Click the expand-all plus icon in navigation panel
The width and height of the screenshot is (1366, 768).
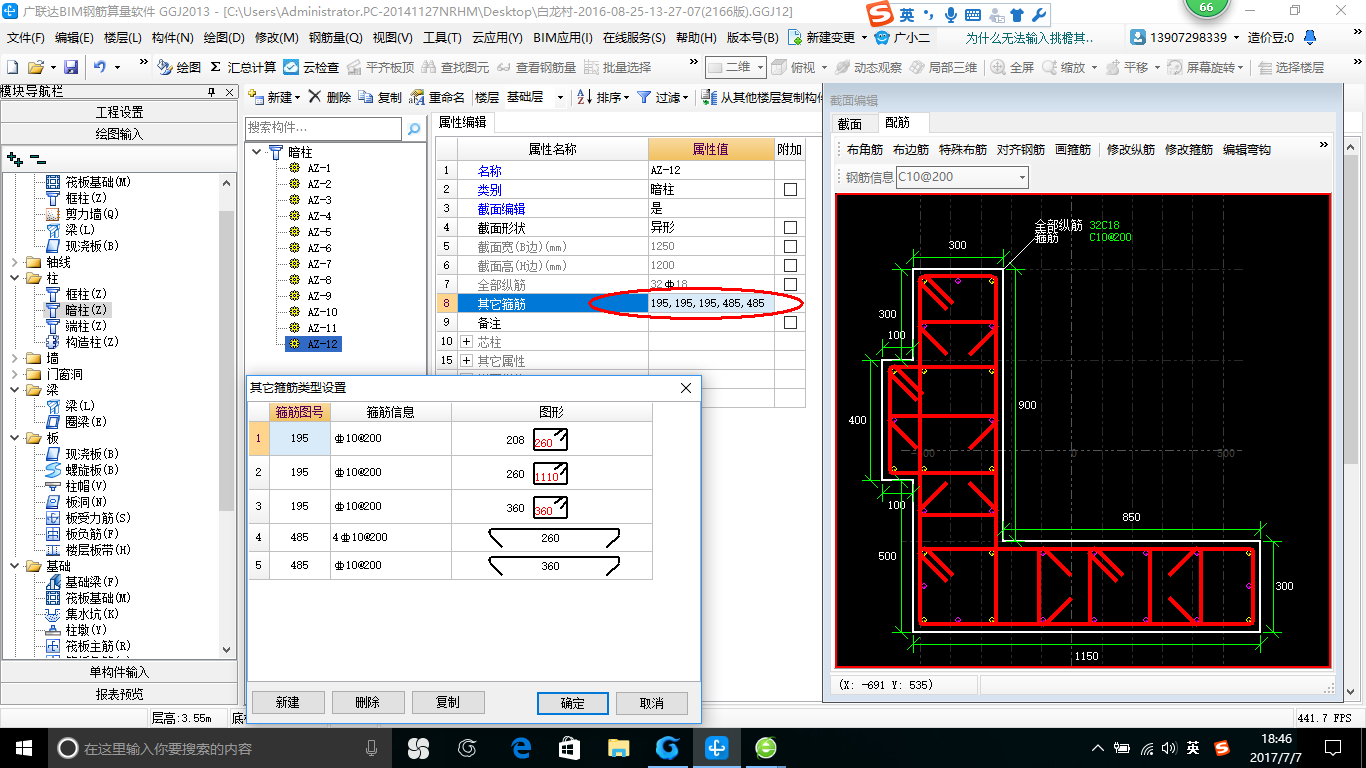point(14,158)
